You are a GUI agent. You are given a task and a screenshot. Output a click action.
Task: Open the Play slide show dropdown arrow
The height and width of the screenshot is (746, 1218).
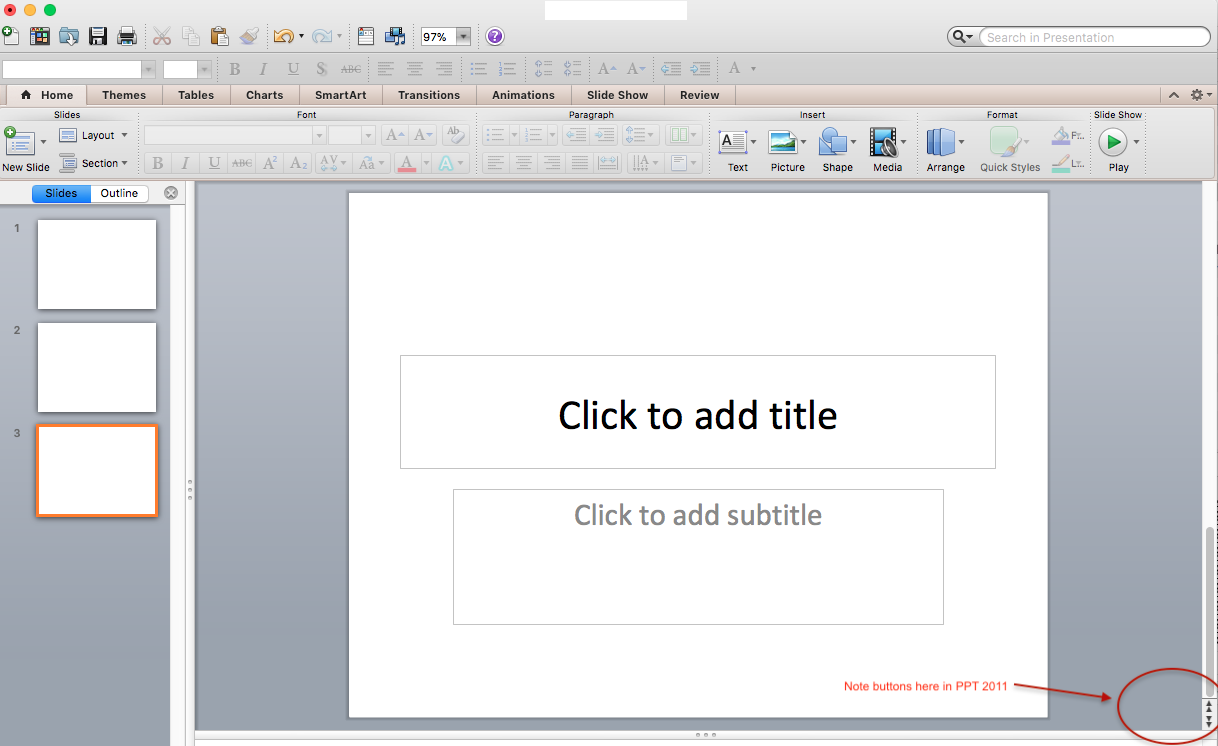tap(1136, 142)
